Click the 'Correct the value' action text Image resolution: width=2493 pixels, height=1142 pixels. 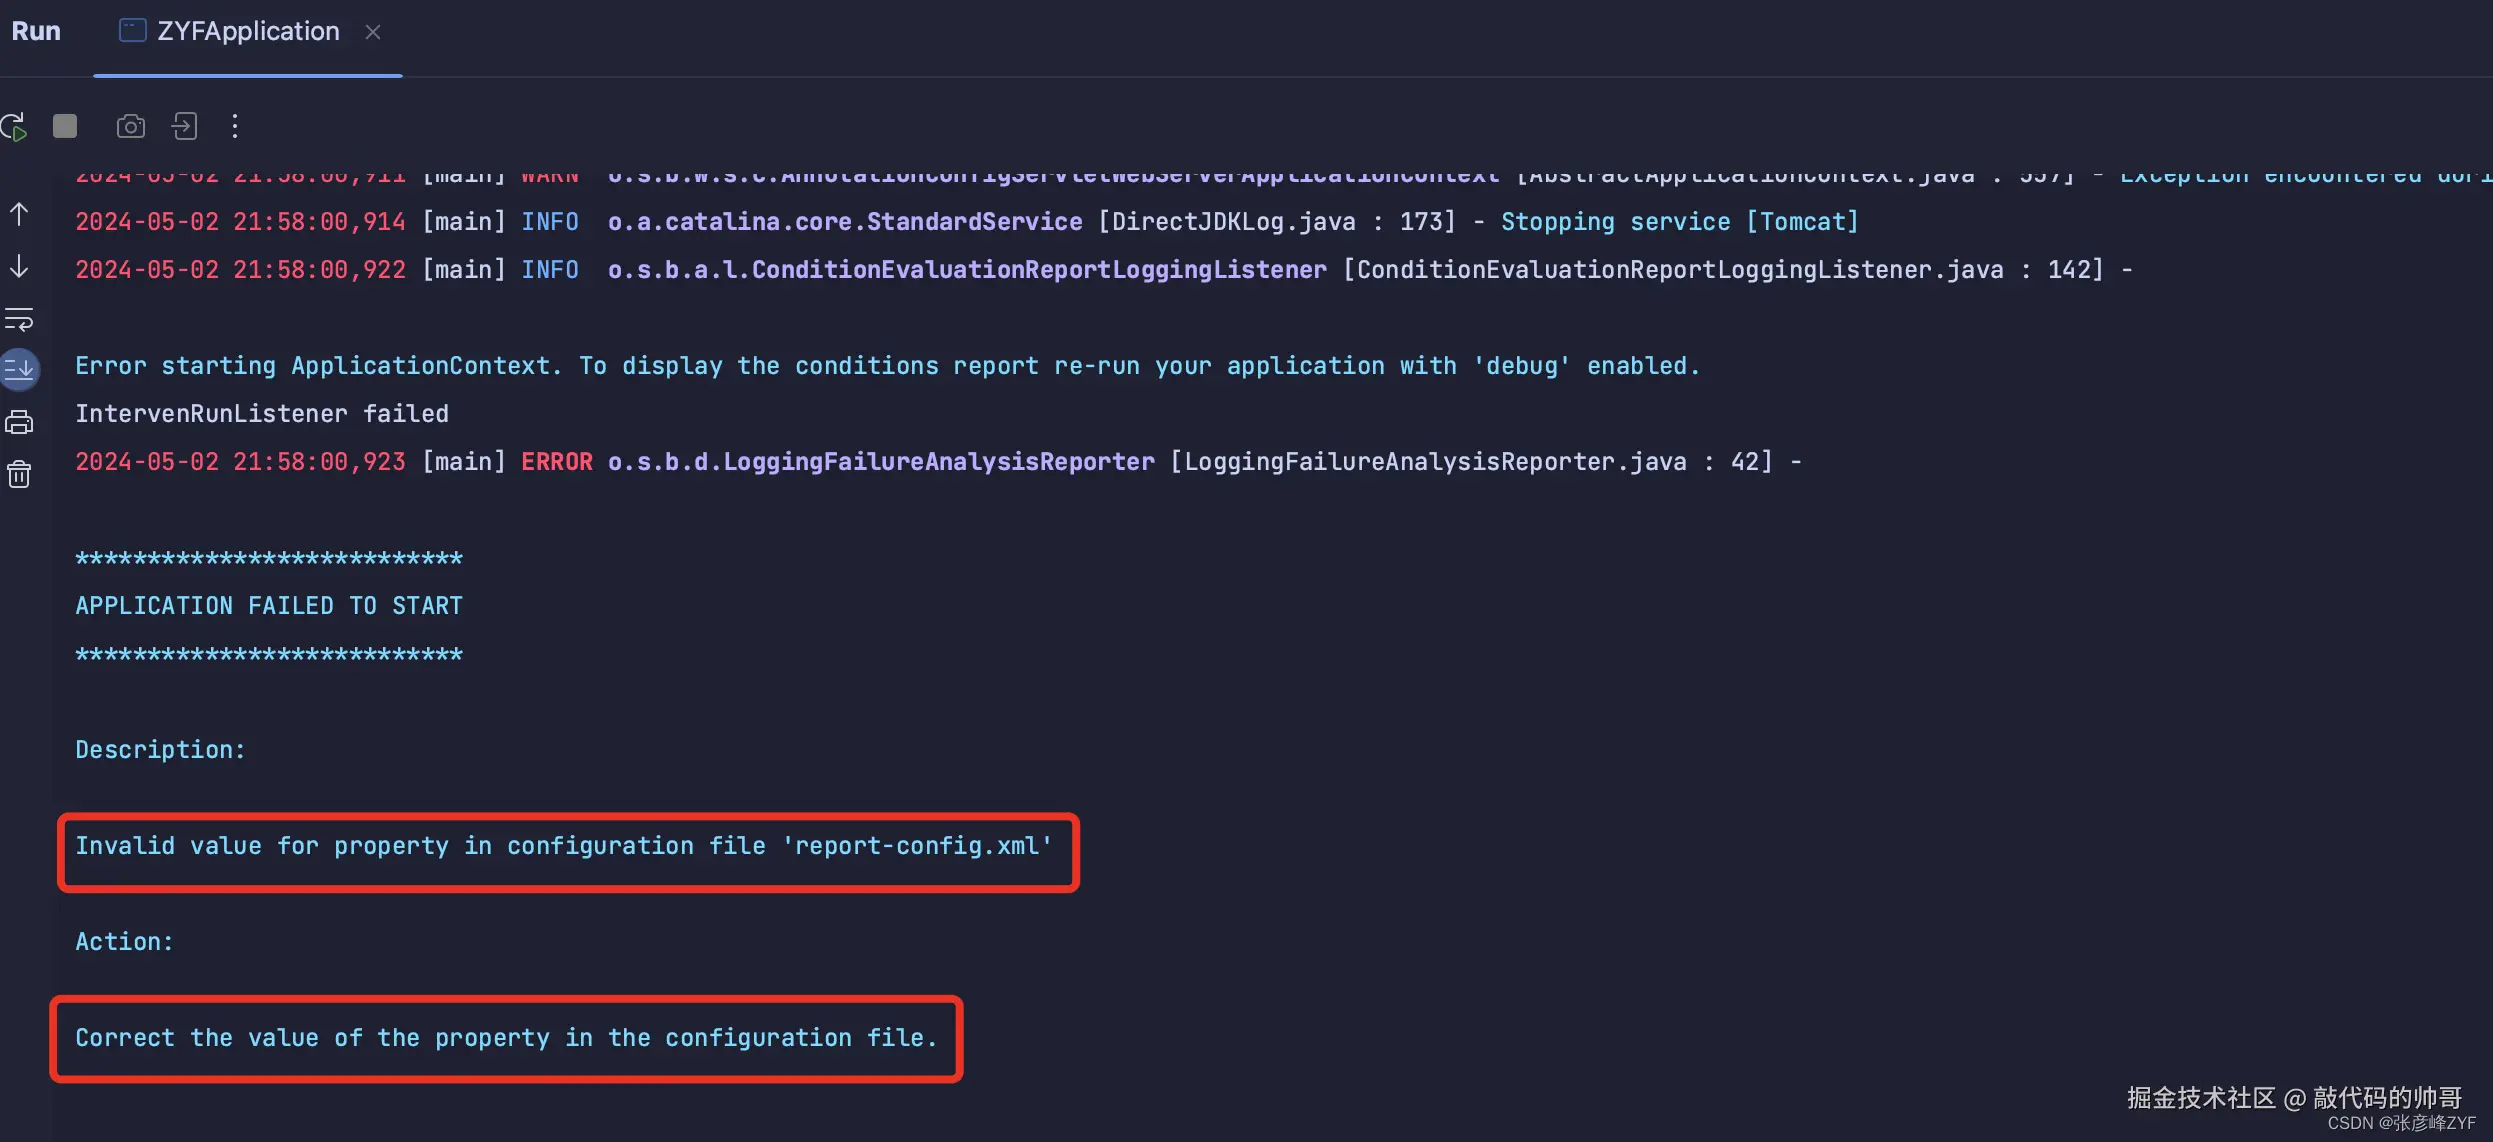tap(506, 1039)
